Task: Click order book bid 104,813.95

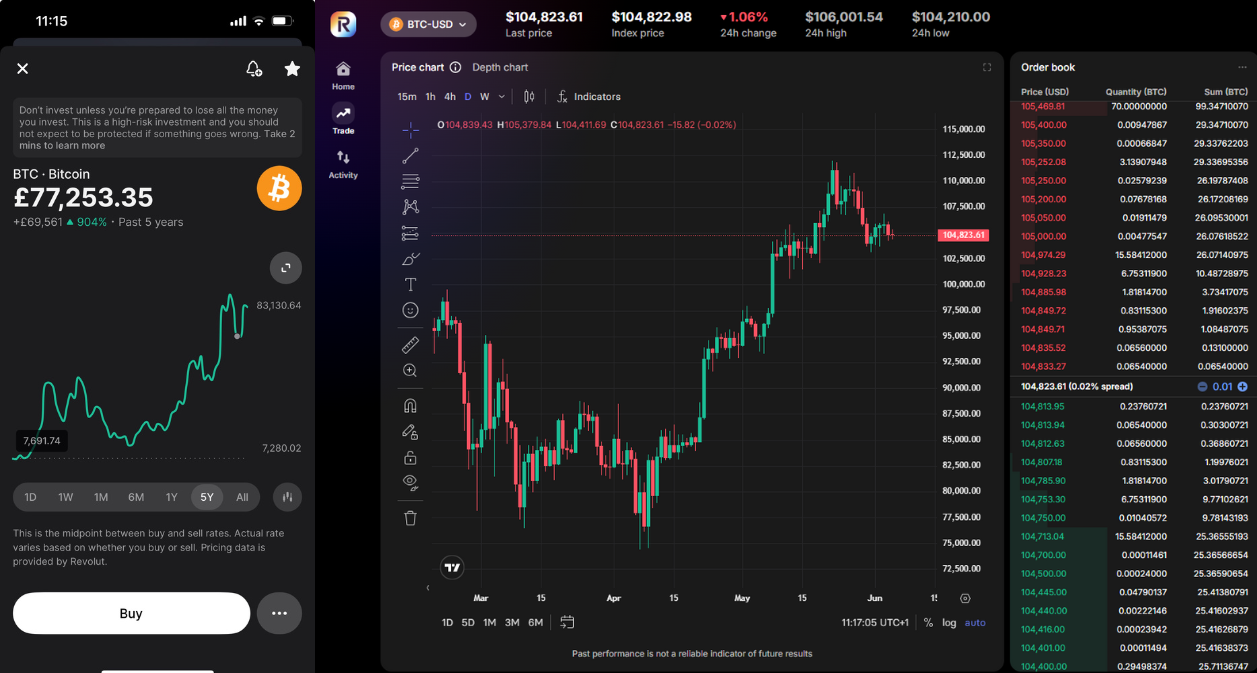Action: click(1043, 406)
